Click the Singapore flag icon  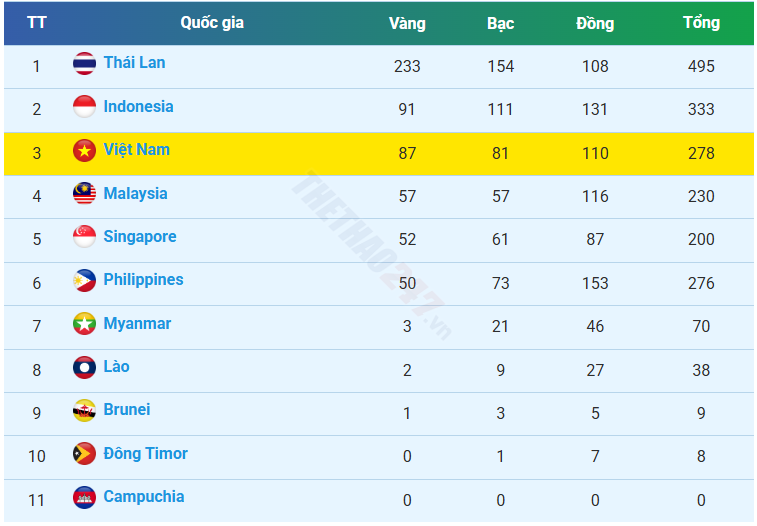point(85,238)
